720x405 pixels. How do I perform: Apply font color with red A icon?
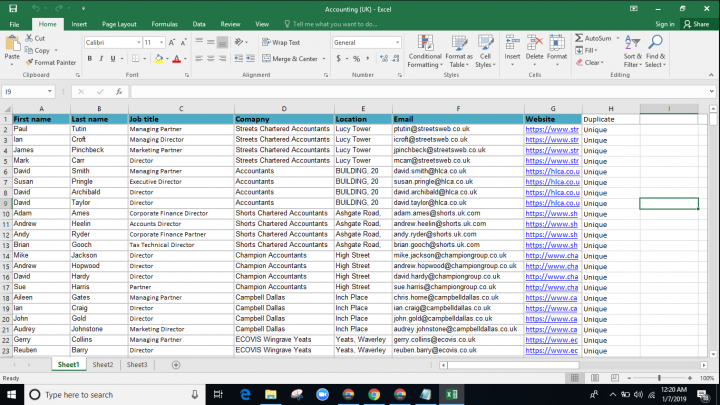[176, 59]
